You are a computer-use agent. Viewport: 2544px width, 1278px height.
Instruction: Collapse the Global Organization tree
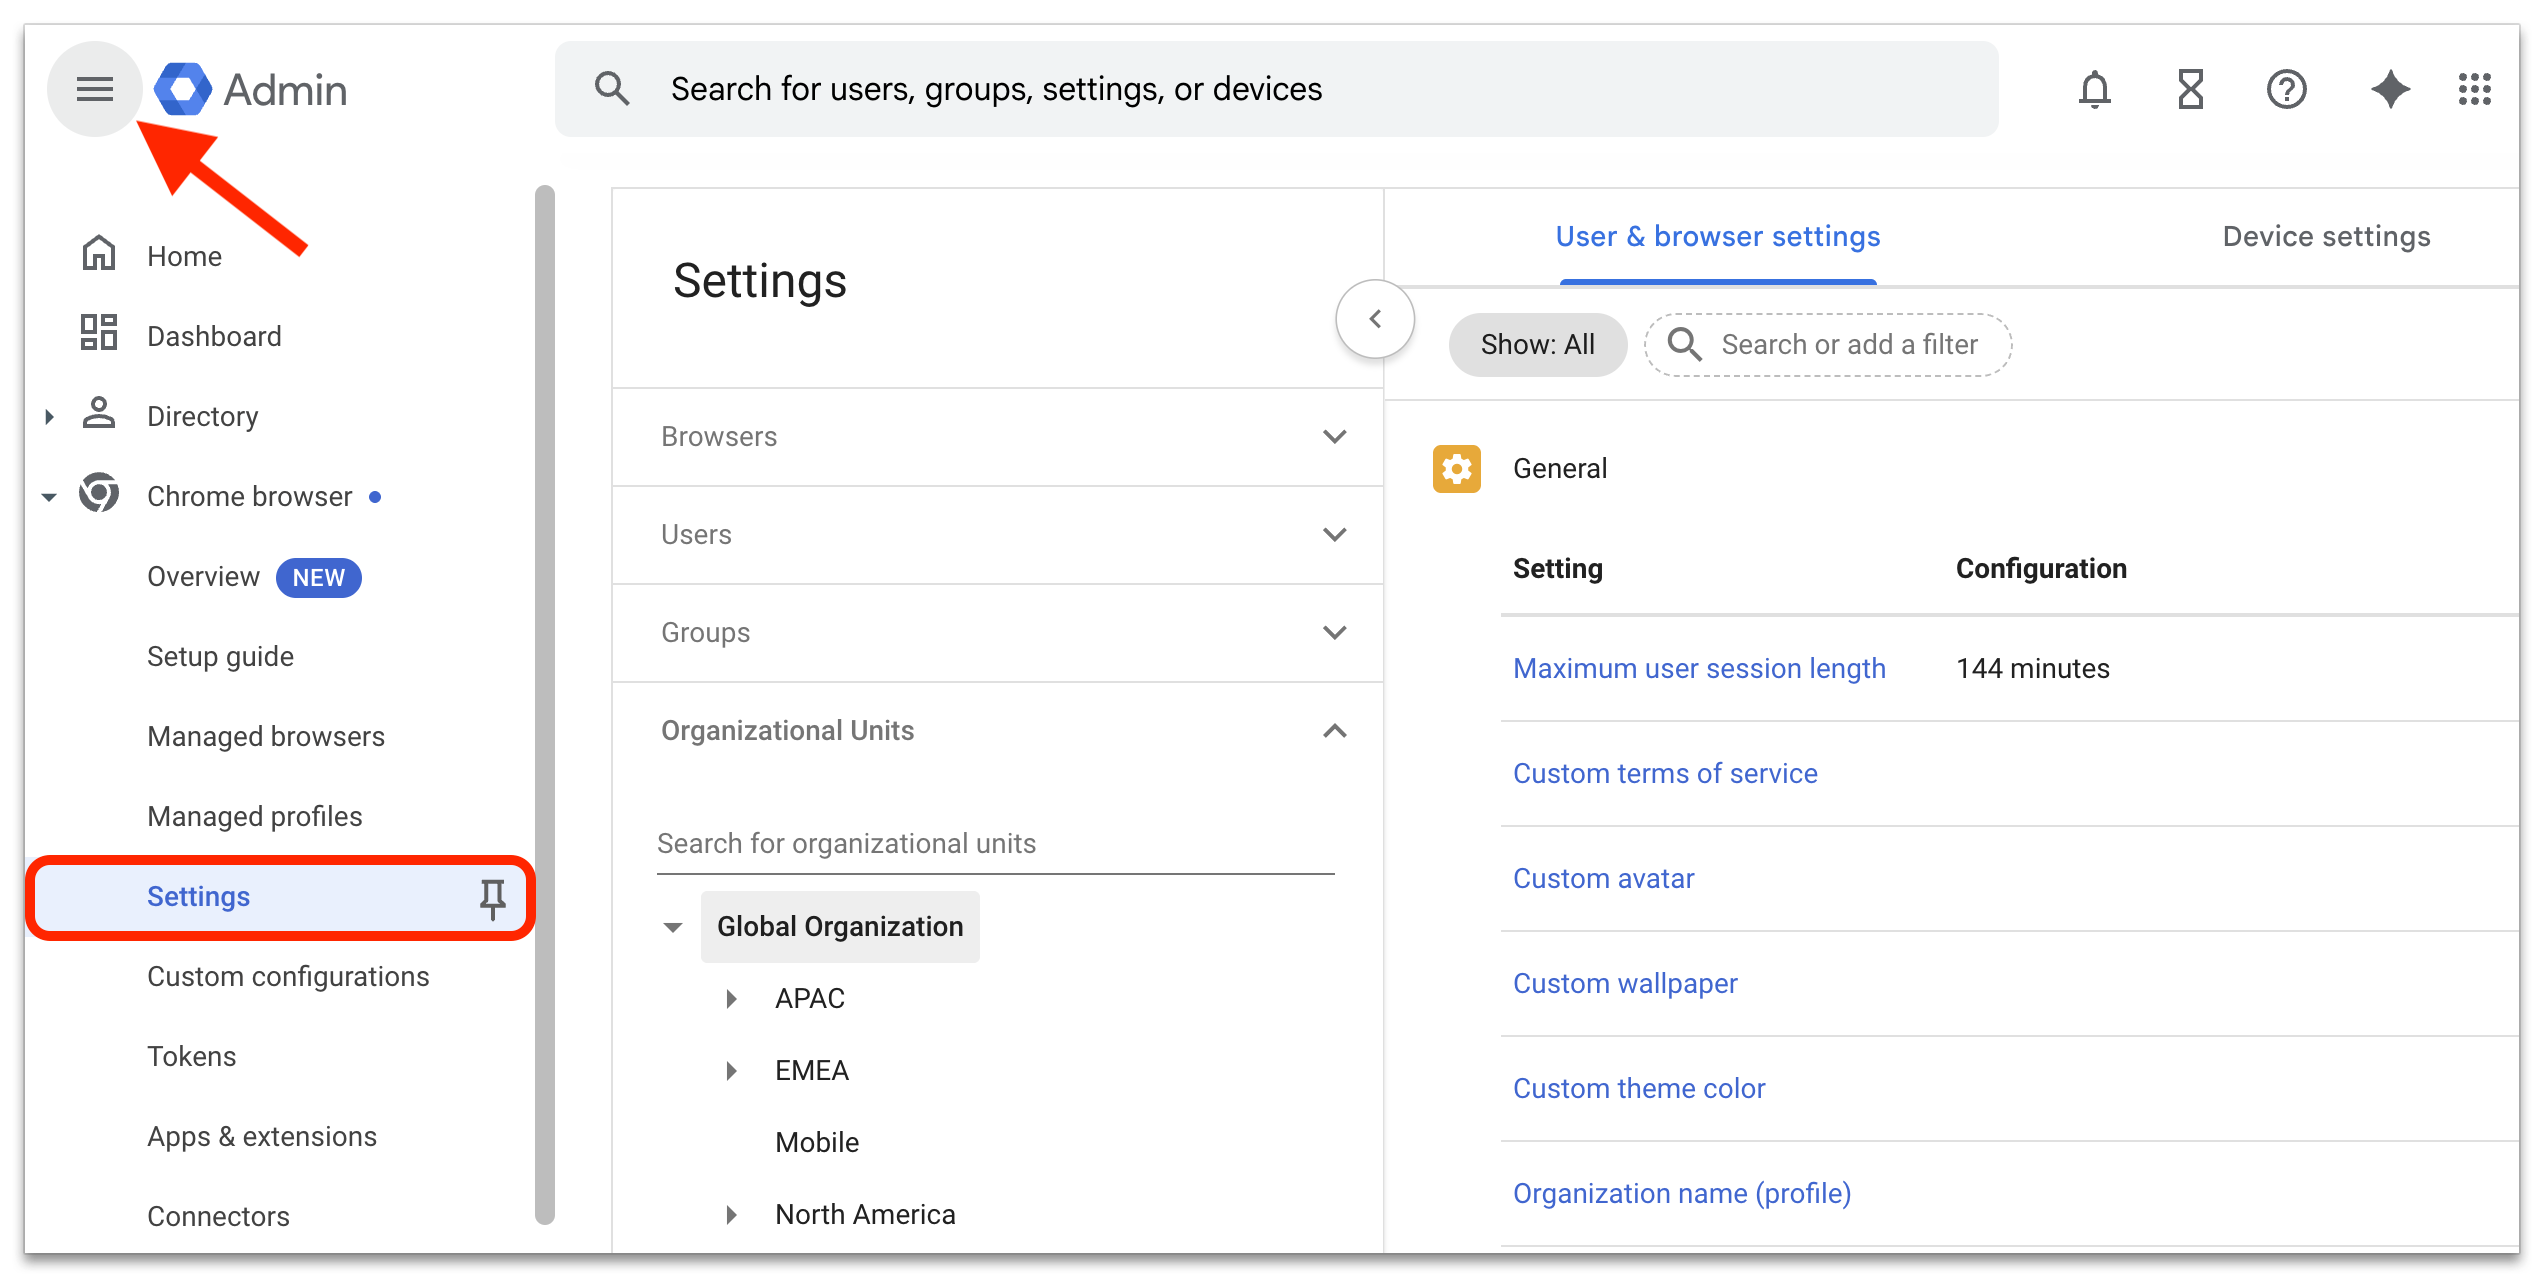[x=672, y=927]
